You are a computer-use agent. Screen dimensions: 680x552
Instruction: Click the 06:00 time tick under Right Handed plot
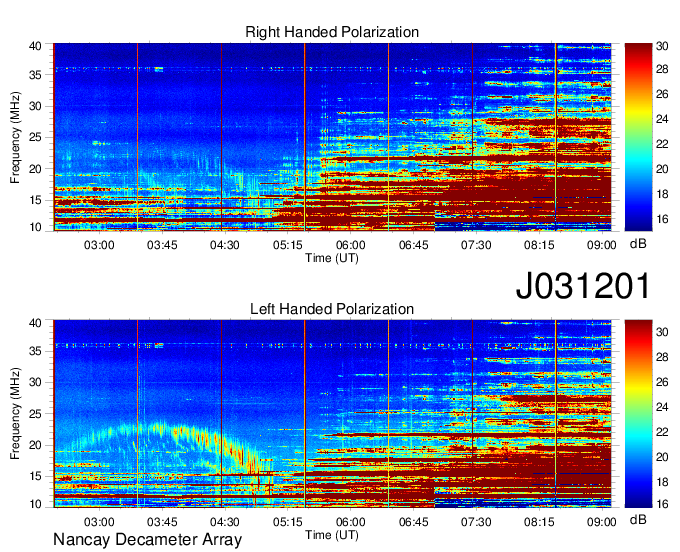(x=350, y=245)
